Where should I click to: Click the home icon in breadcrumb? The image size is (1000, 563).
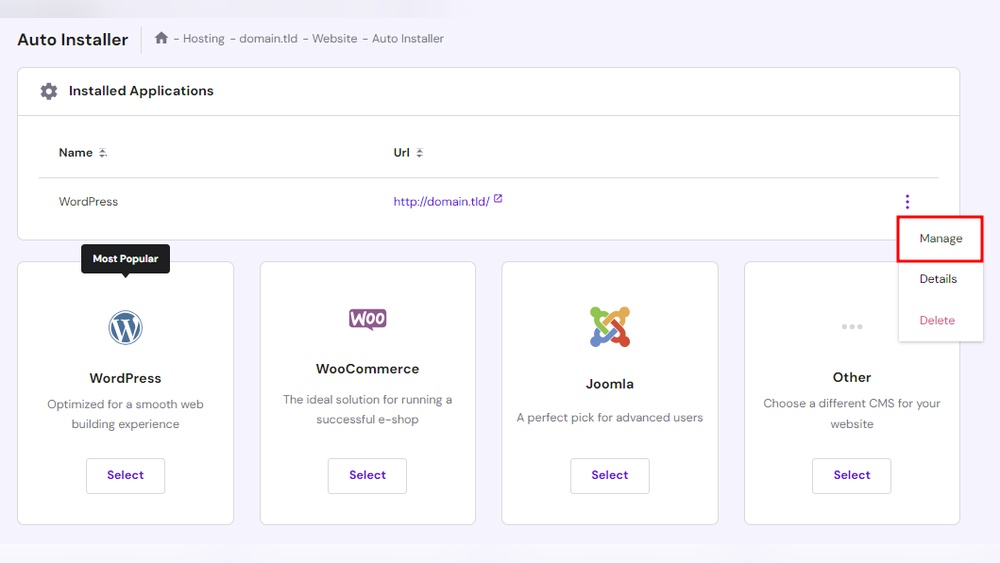pyautogui.click(x=161, y=38)
